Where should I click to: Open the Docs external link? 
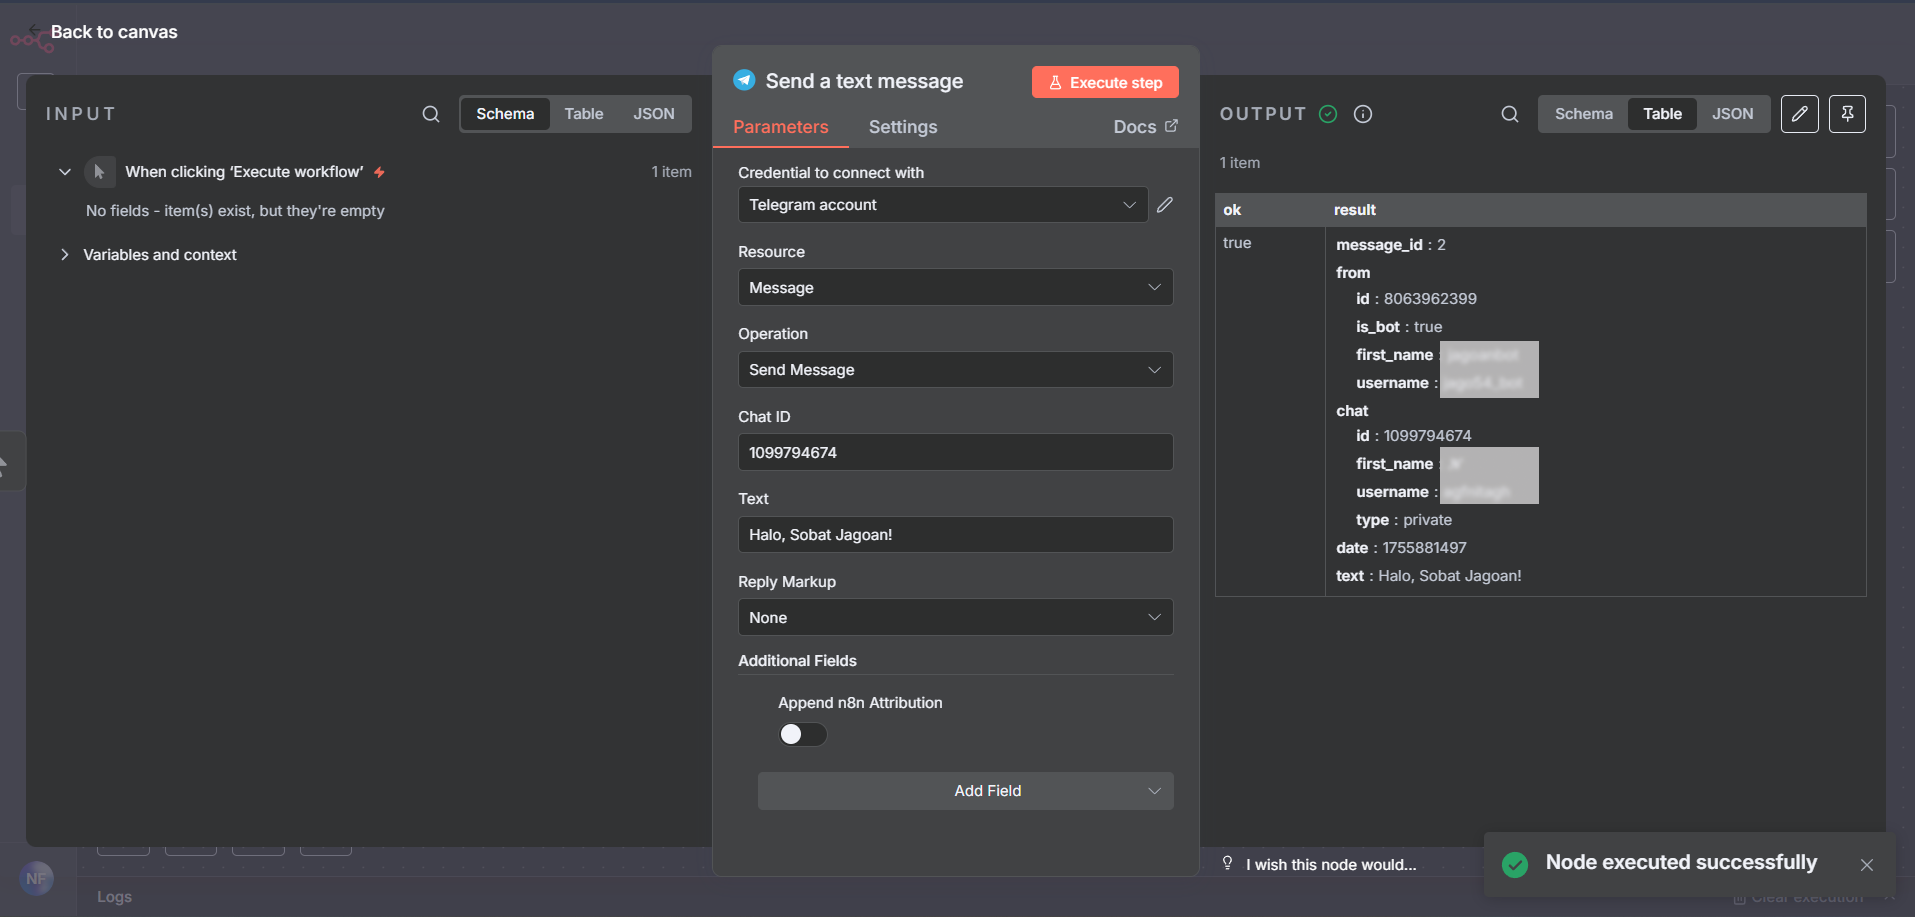coord(1146,127)
